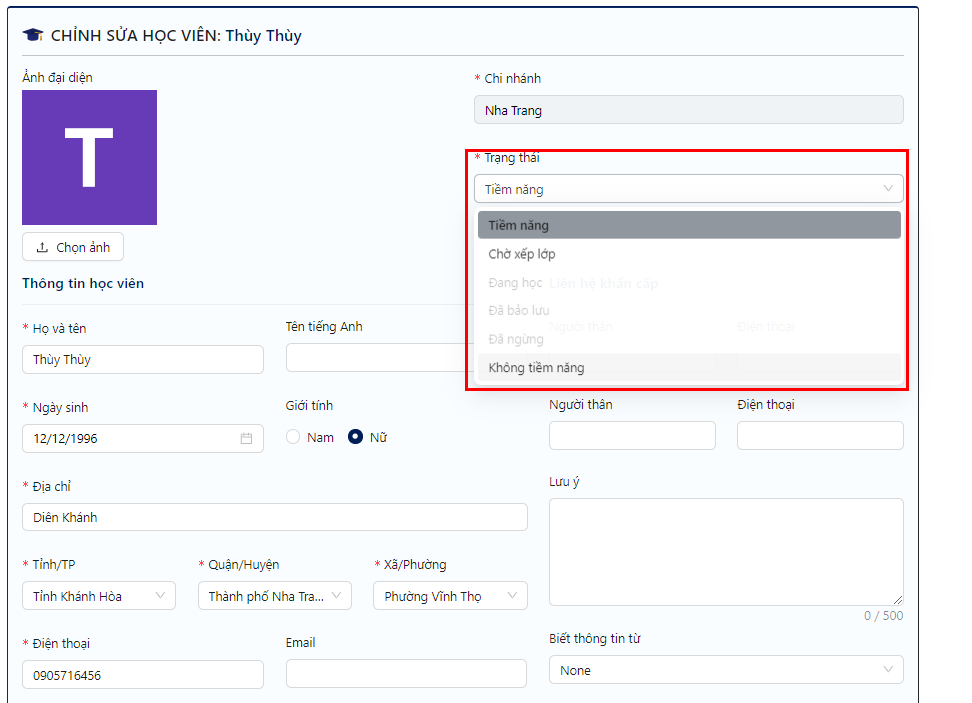Choose Chờ xếp lớp status option
The image size is (972, 703).
(689, 254)
